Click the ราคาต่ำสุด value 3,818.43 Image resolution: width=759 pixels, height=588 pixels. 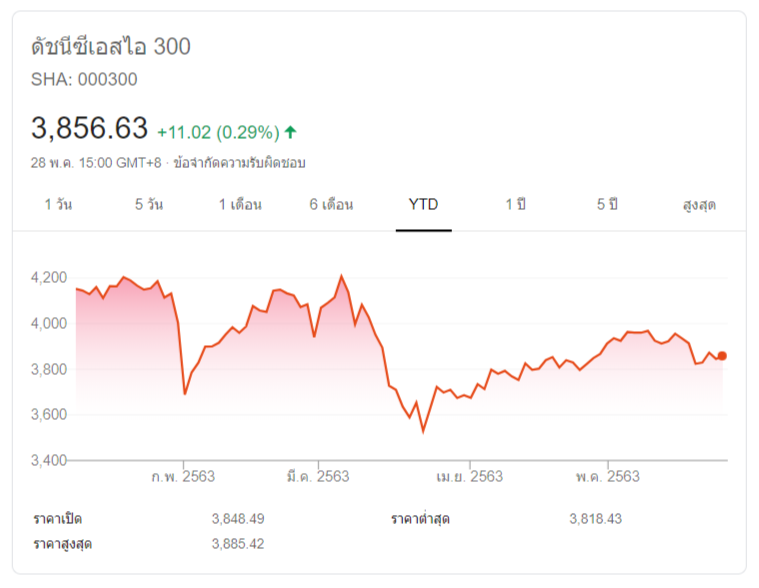595,519
